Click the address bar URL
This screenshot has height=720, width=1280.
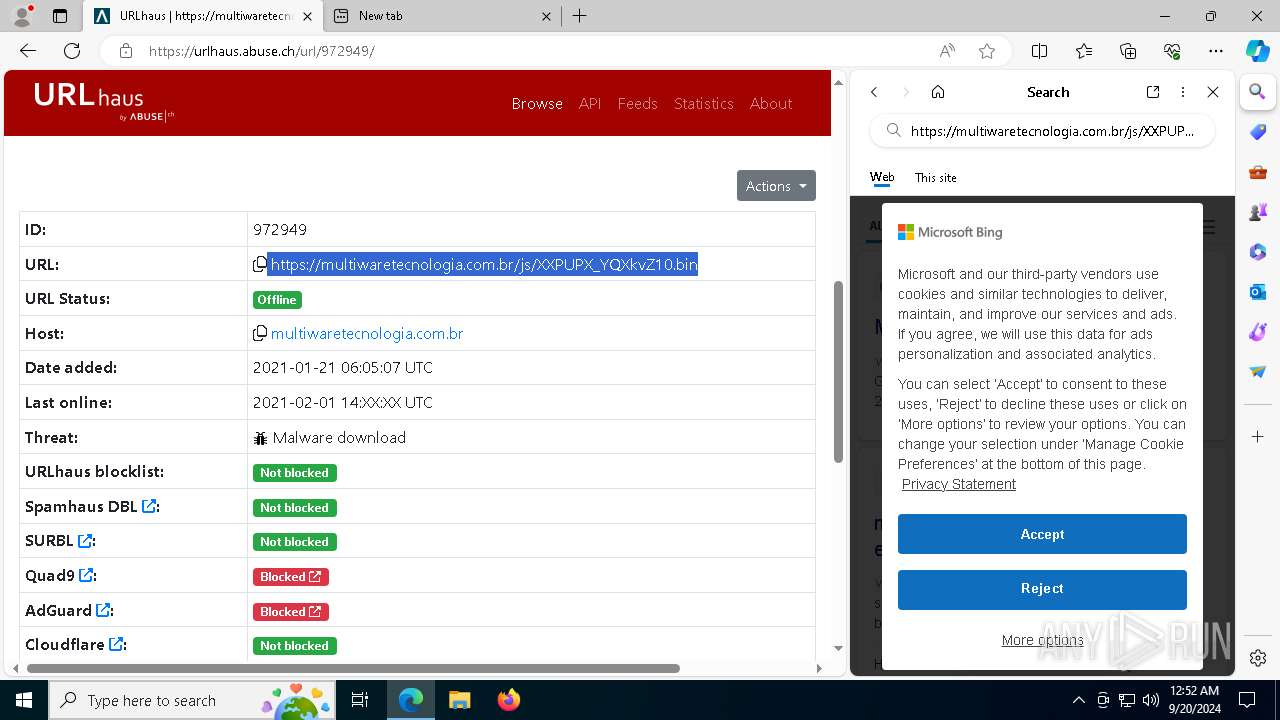point(262,51)
